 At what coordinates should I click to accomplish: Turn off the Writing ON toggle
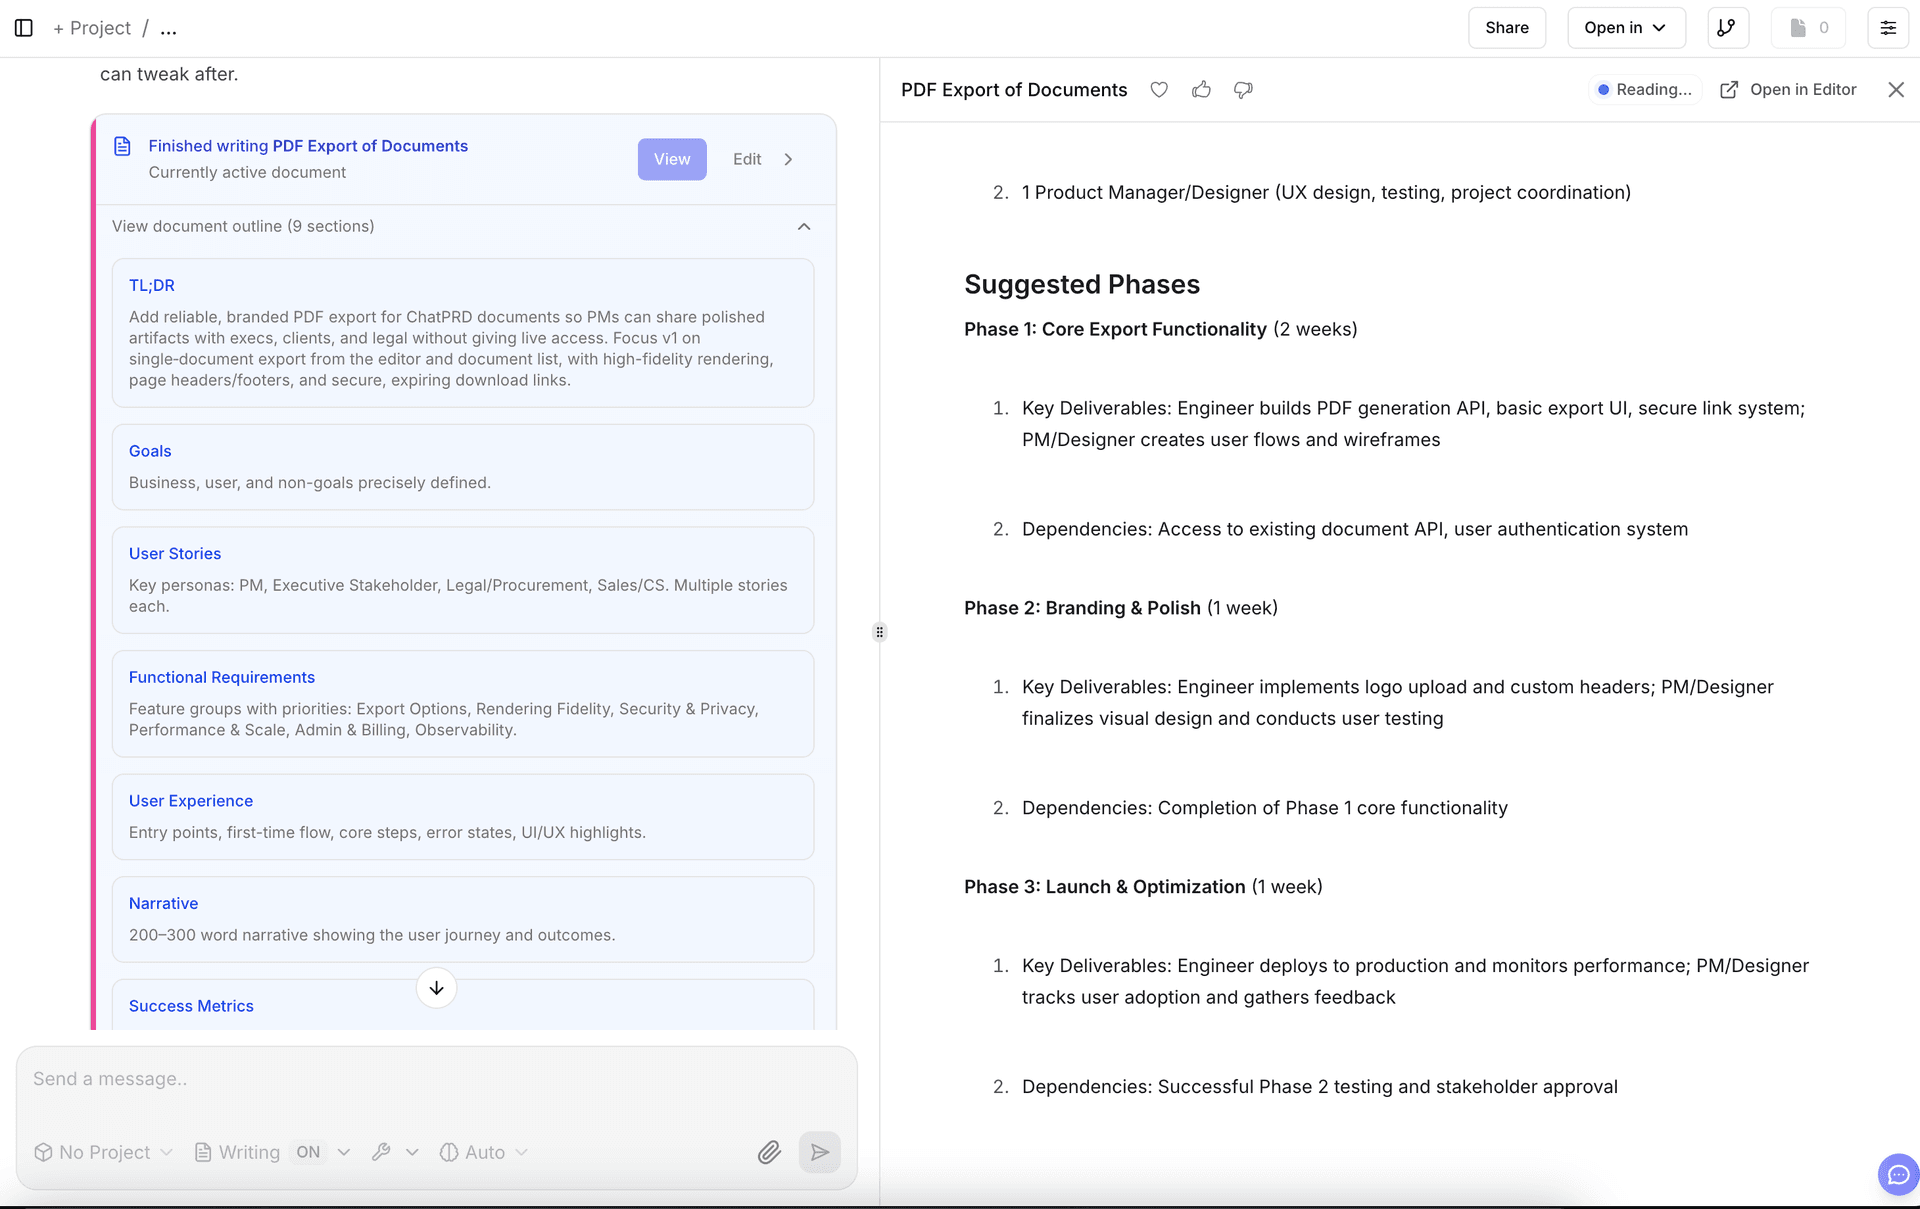(x=309, y=1152)
